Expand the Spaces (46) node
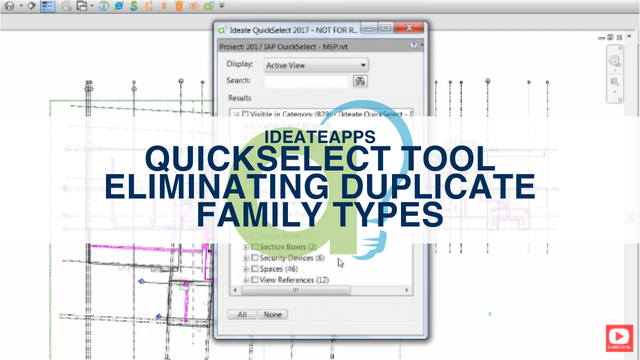 click(x=246, y=269)
